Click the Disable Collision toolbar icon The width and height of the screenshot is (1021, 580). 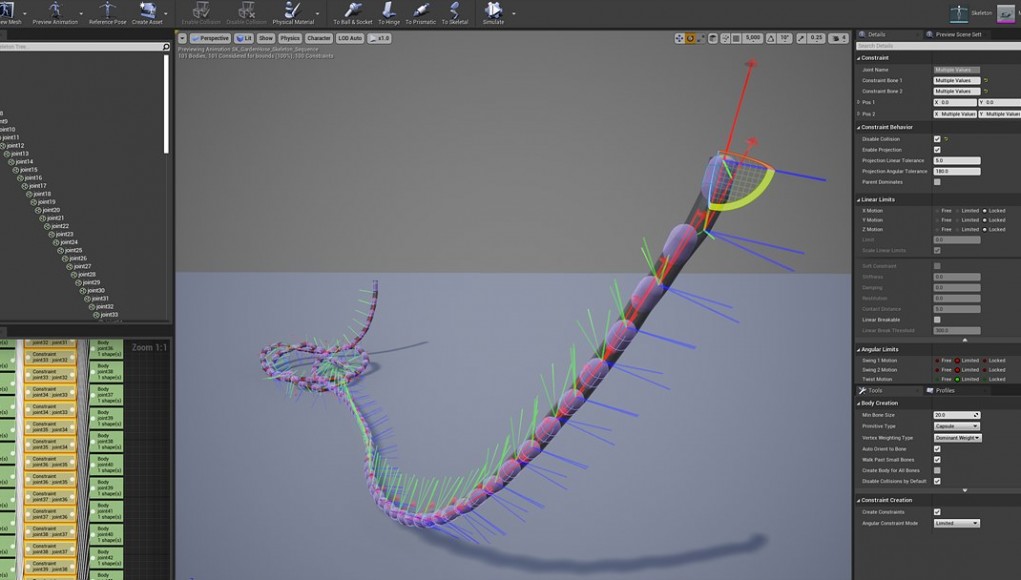point(246,12)
